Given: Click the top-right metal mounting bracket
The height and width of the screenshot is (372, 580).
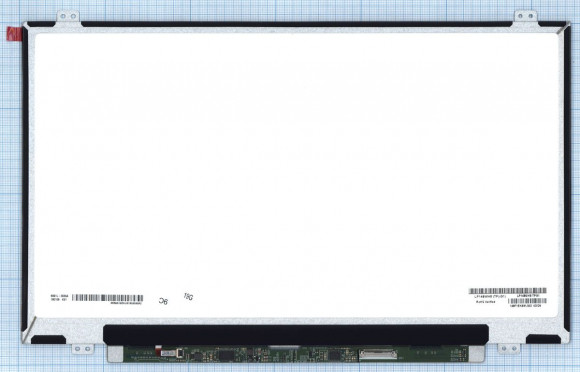Looking at the screenshot, I should pos(526,17).
